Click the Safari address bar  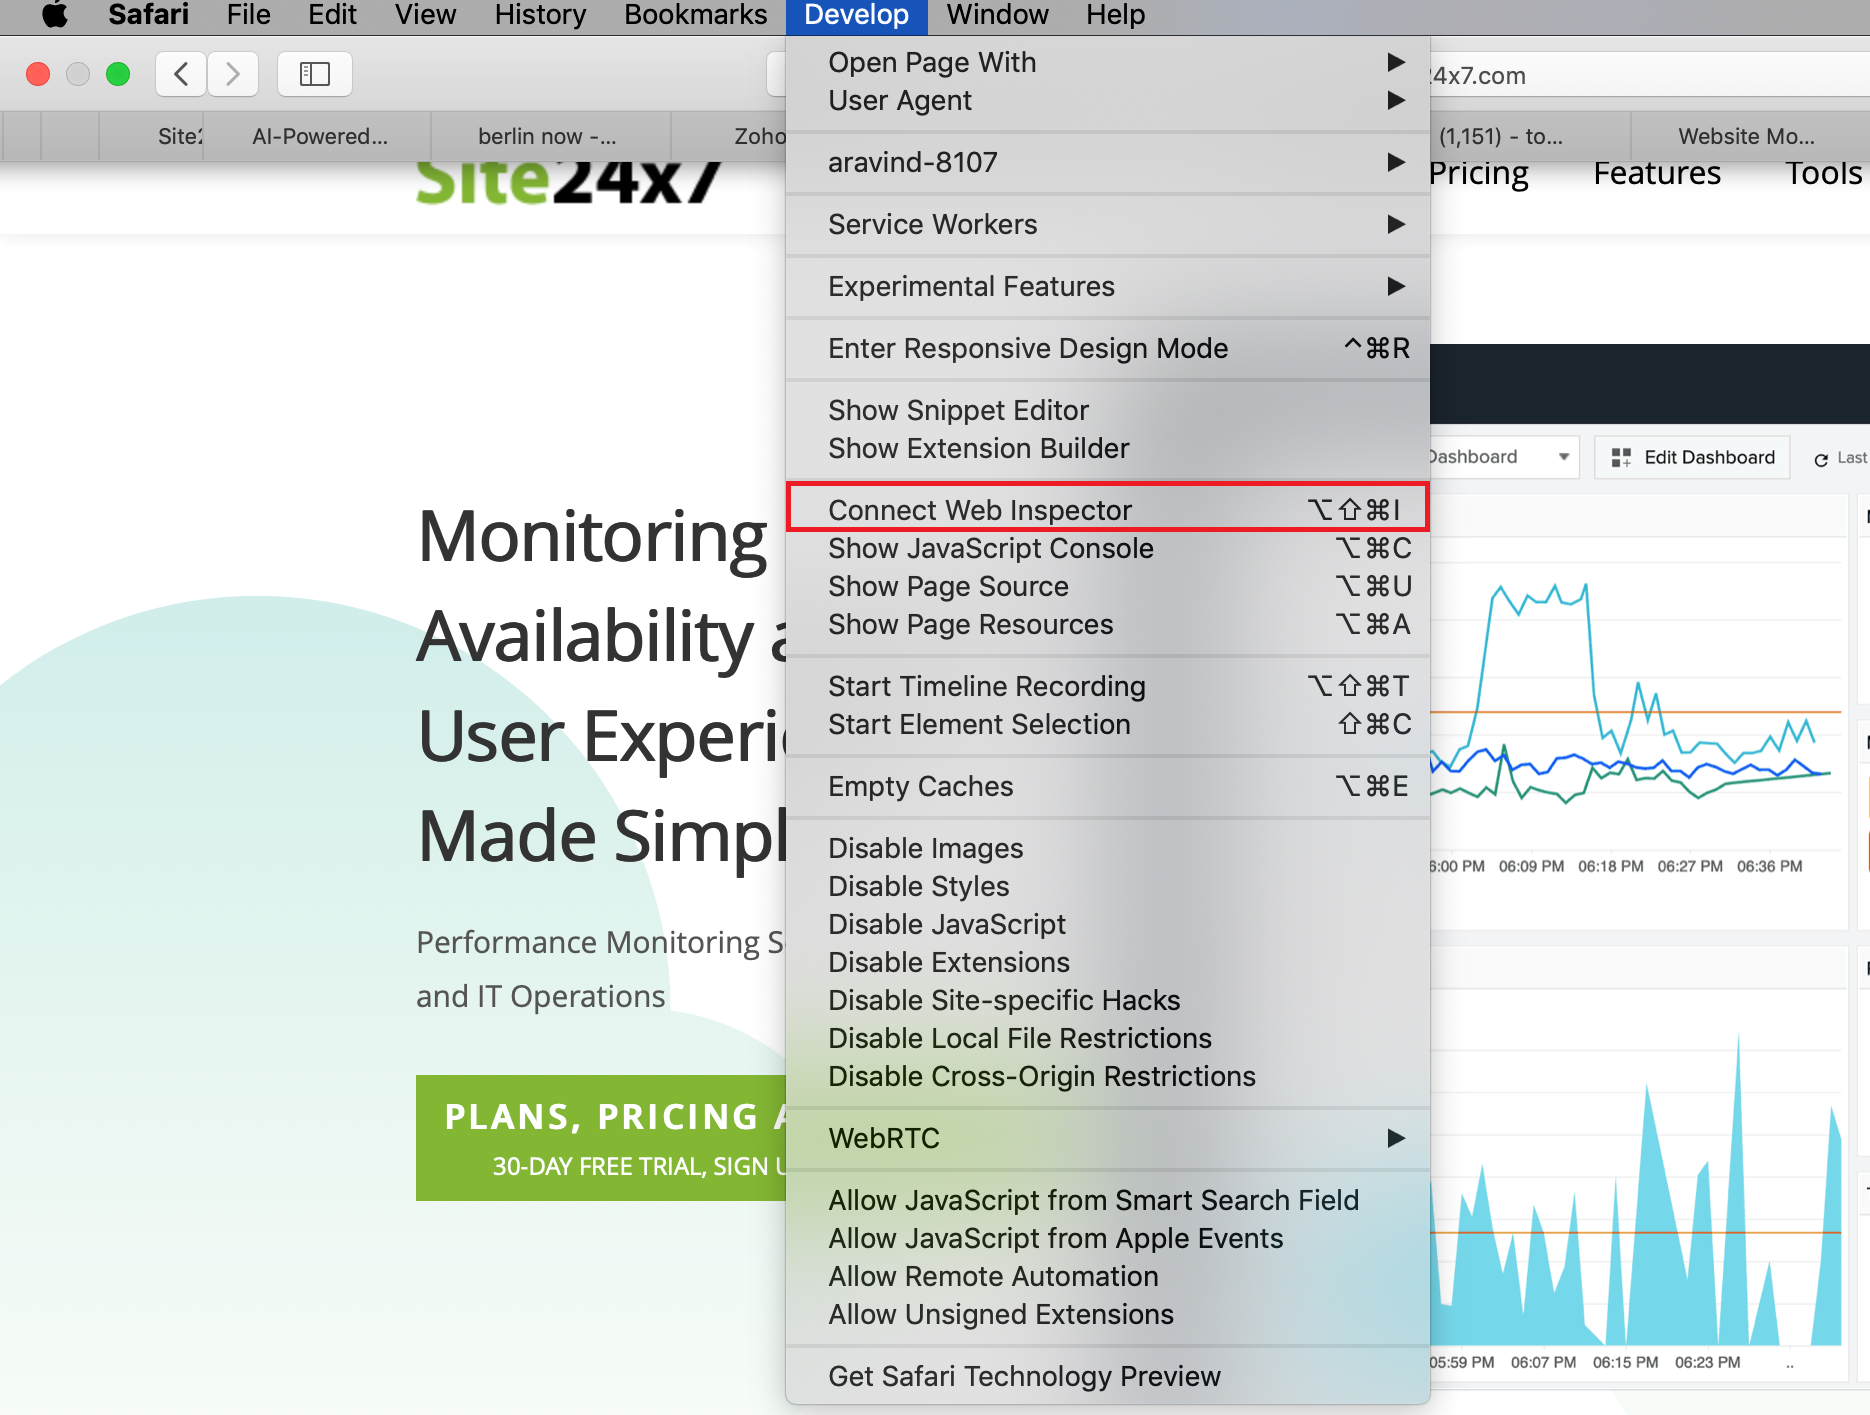(1650, 75)
